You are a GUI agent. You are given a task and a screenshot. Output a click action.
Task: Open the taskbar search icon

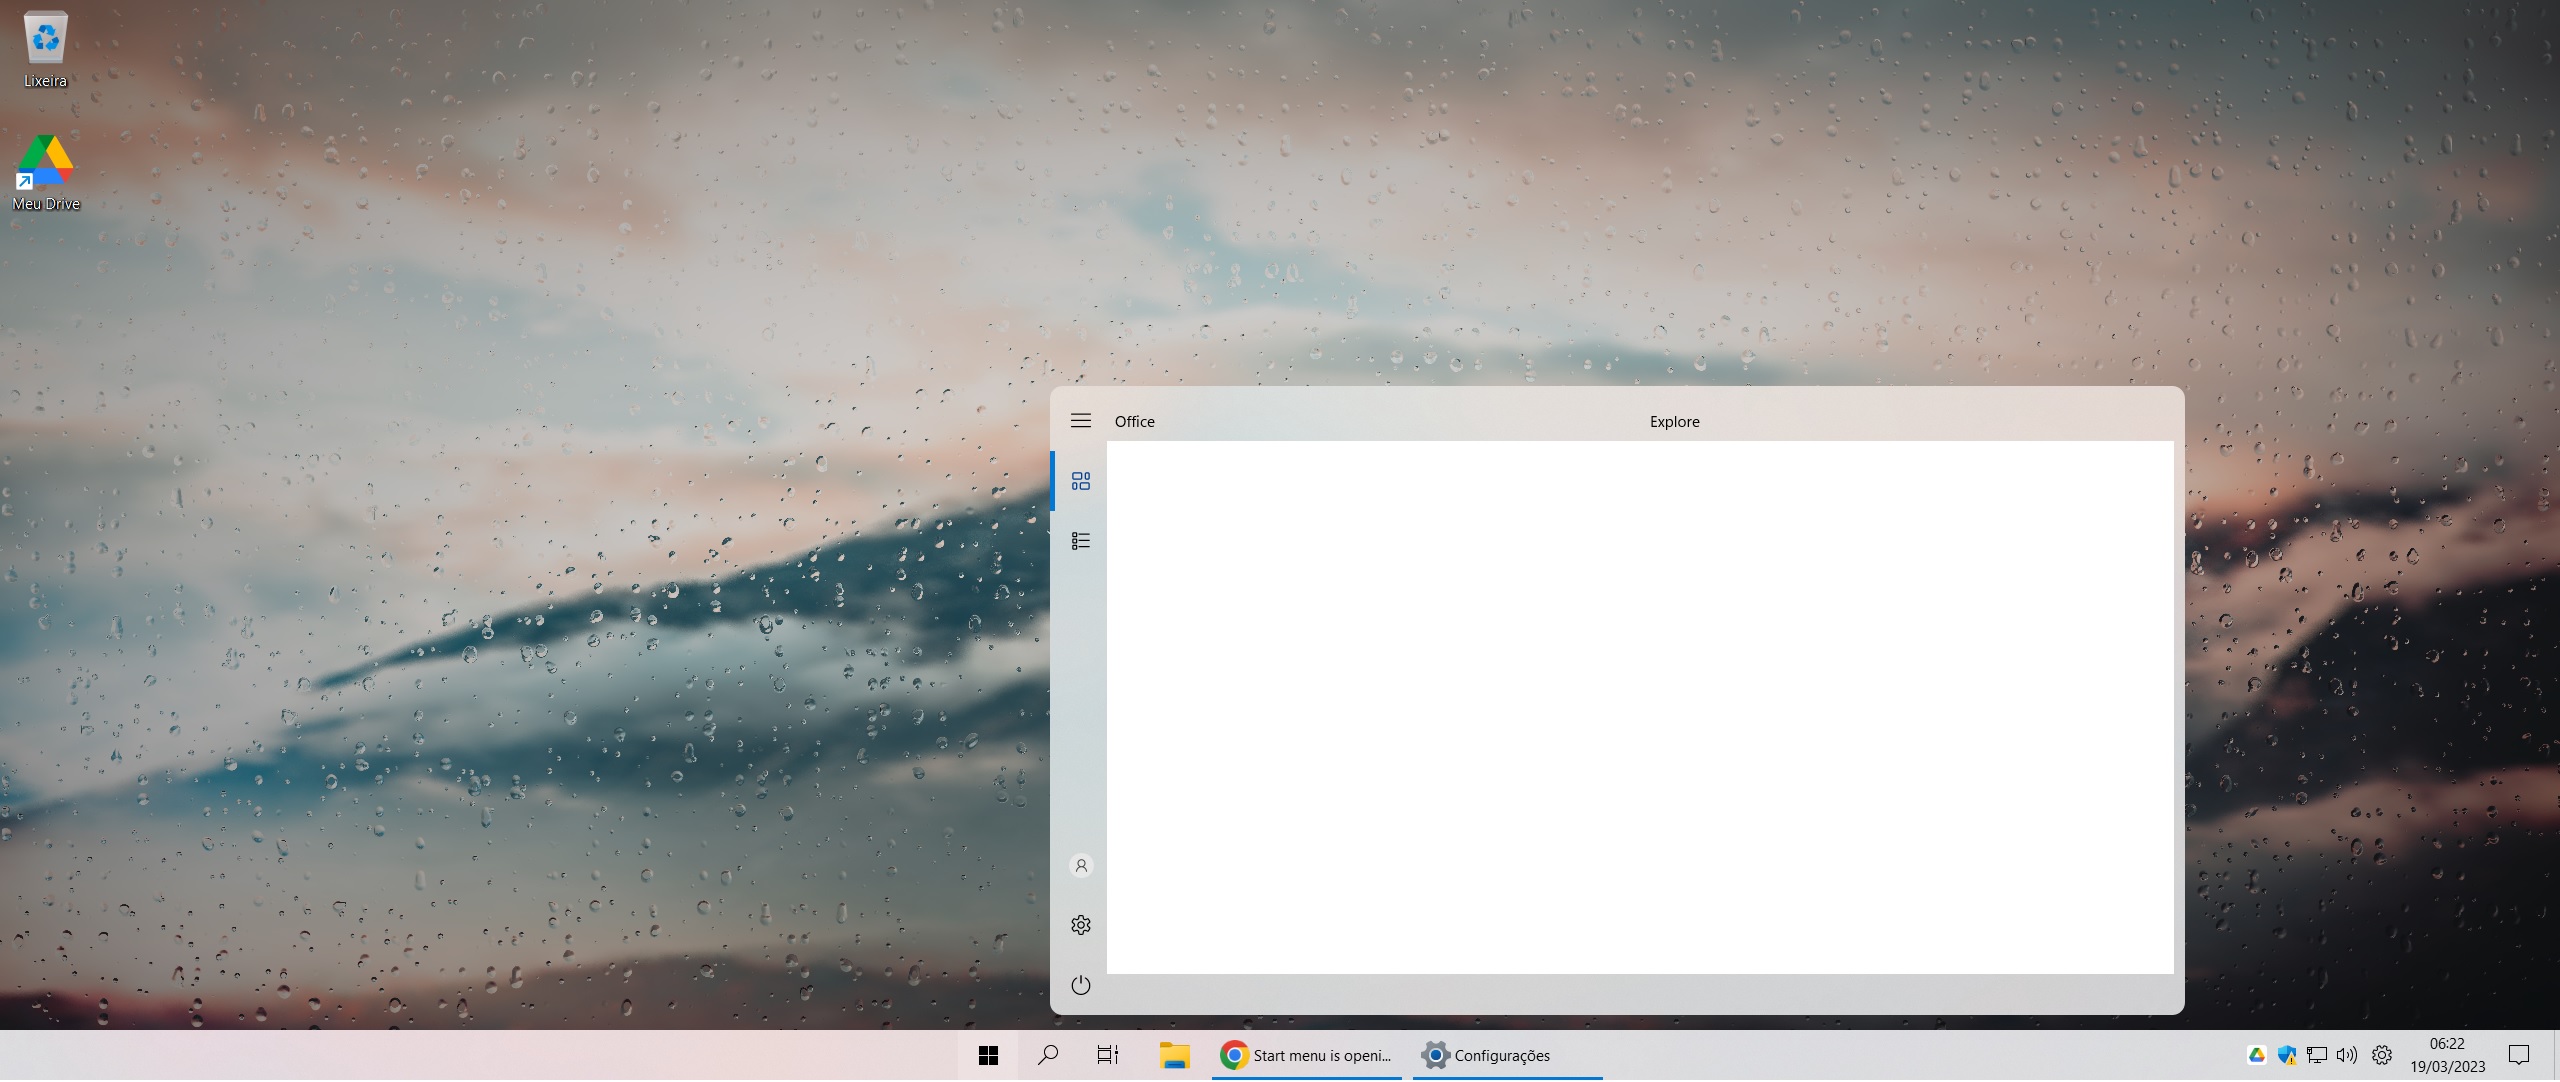coord(1048,1056)
